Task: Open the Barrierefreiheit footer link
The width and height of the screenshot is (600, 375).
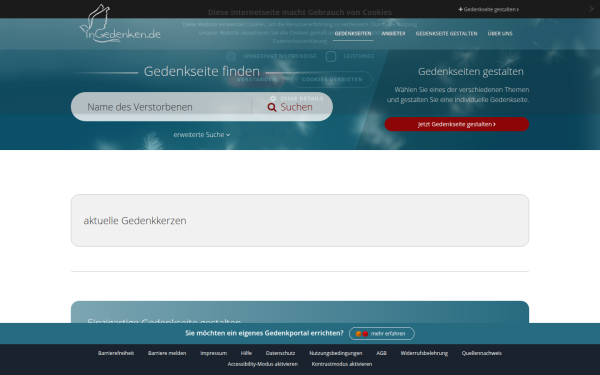Action: pyautogui.click(x=116, y=353)
